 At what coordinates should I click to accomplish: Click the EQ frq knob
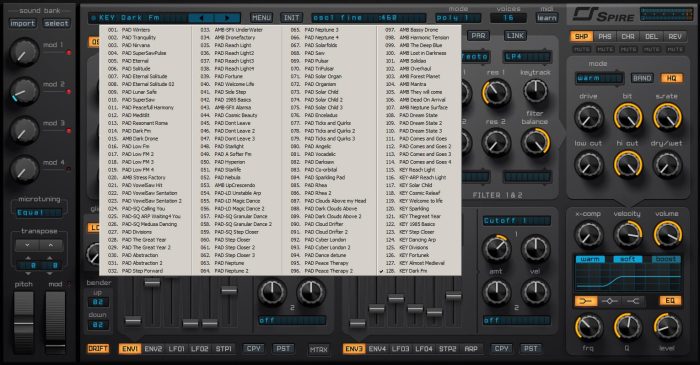pyautogui.click(x=588, y=327)
